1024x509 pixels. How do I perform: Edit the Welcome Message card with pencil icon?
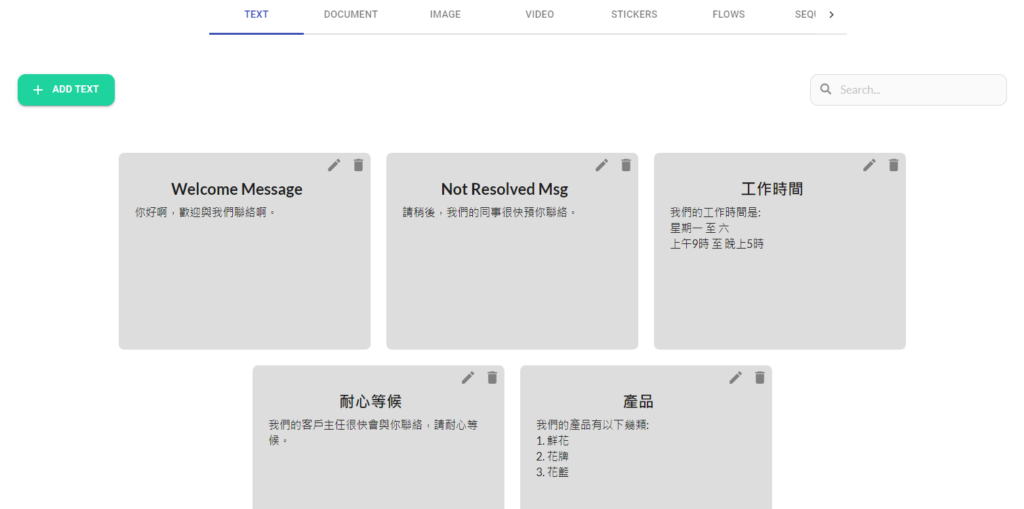point(334,165)
